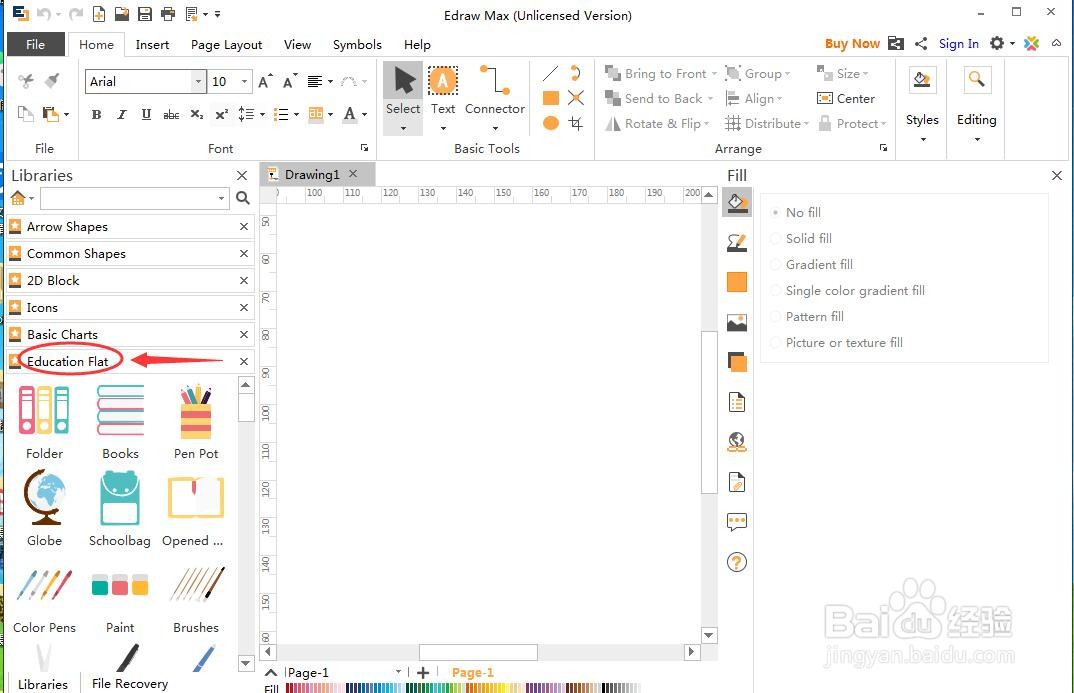Image resolution: width=1074 pixels, height=693 pixels.
Task: Apply bold formatting
Action: click(97, 114)
